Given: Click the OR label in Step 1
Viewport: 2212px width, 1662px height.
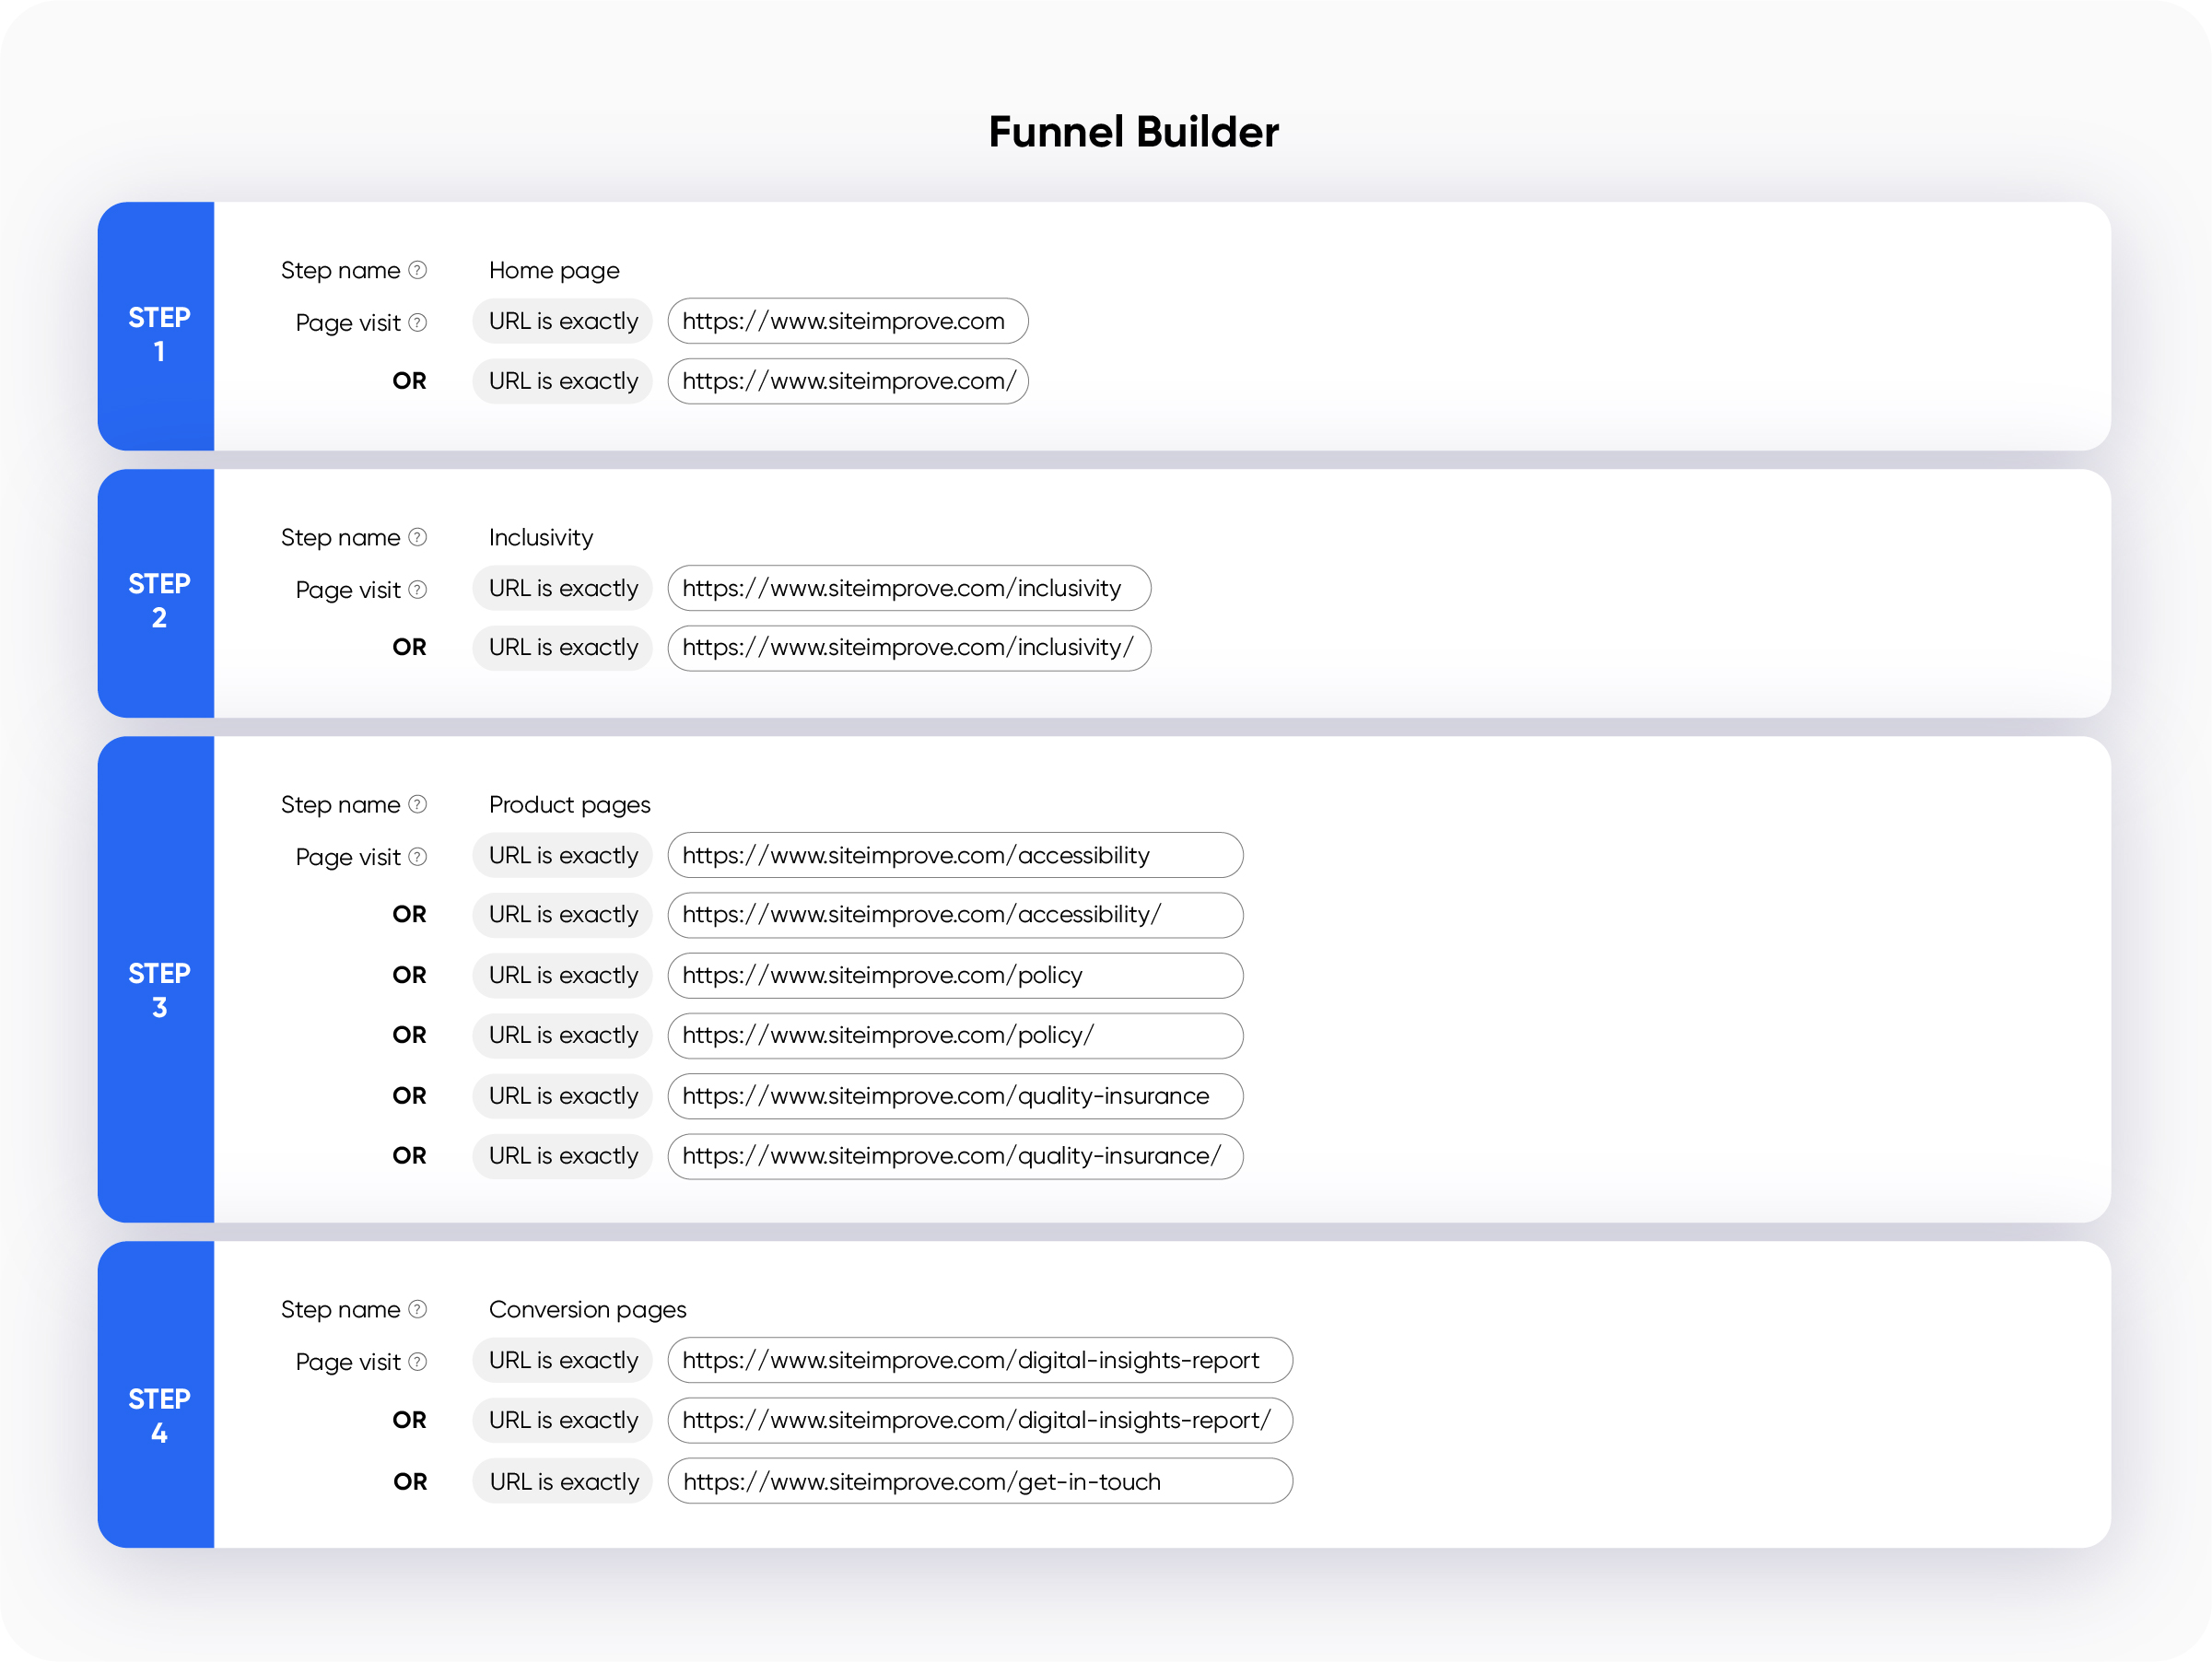Looking at the screenshot, I should (x=410, y=381).
